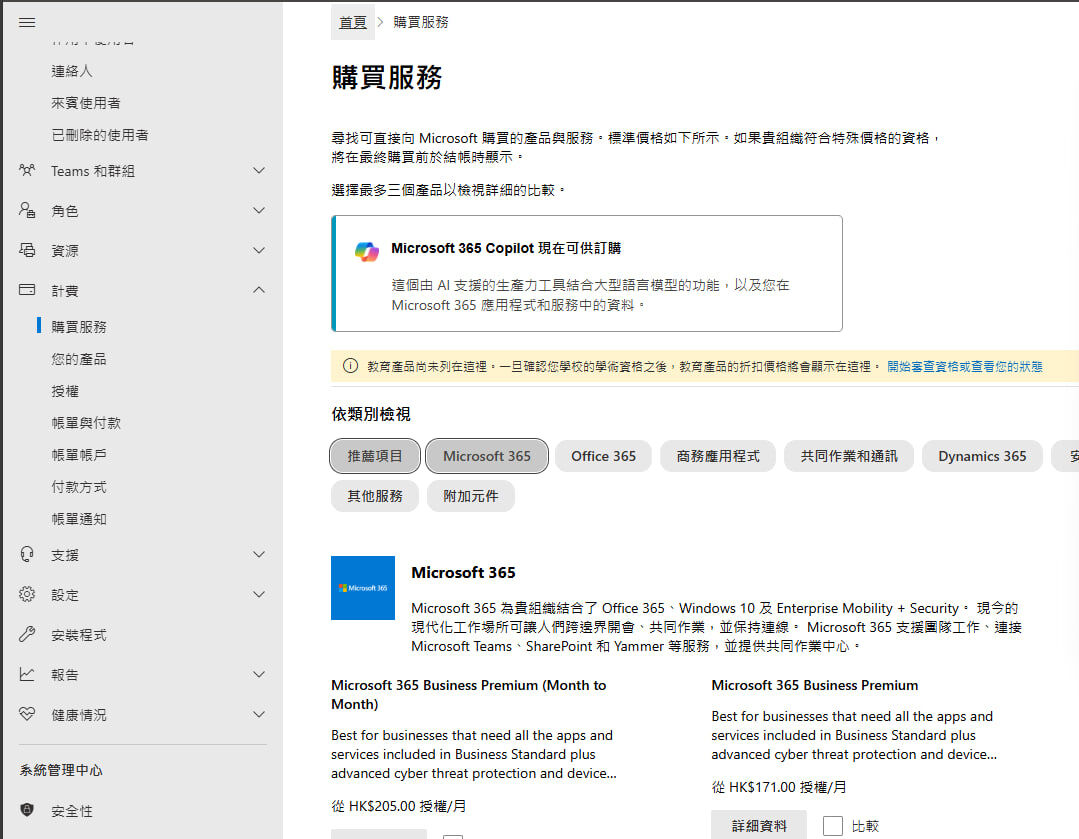This screenshot has width=1079, height=839.
Task: Open 開始審查資格或查看您的狀態 link
Action: 964,366
